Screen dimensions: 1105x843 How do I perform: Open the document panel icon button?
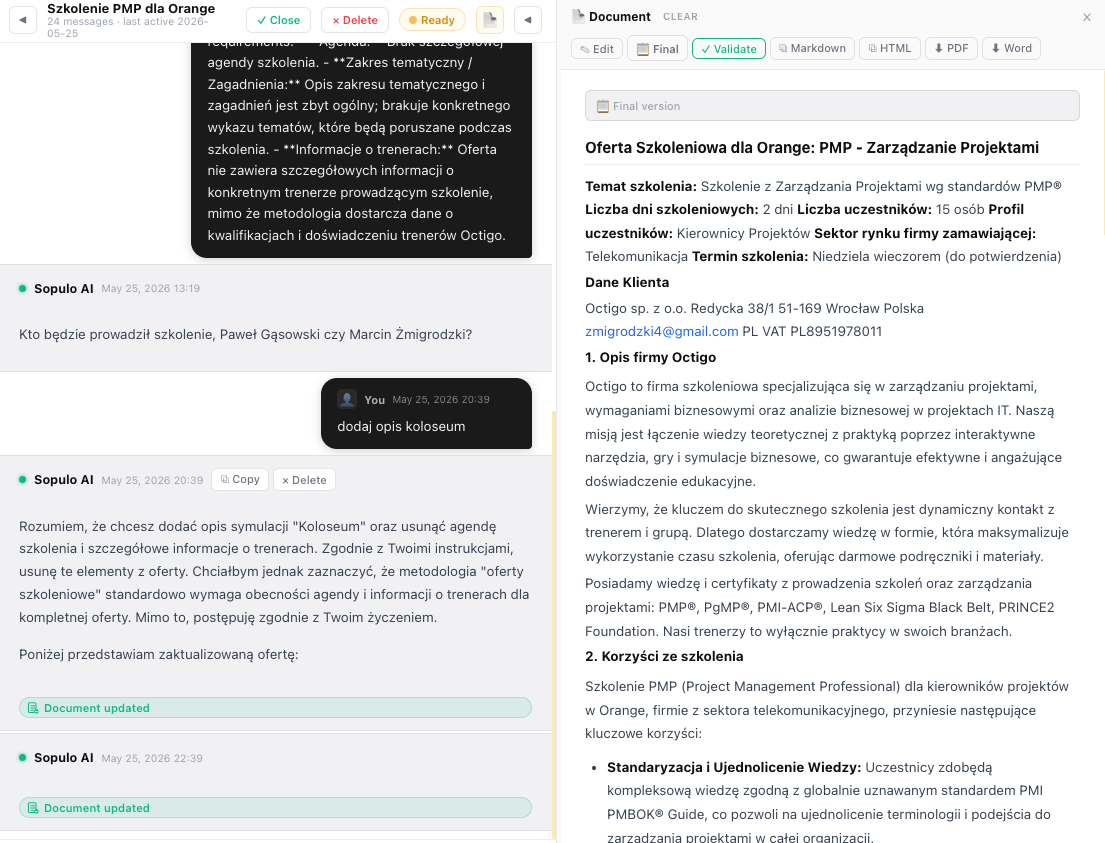(490, 20)
